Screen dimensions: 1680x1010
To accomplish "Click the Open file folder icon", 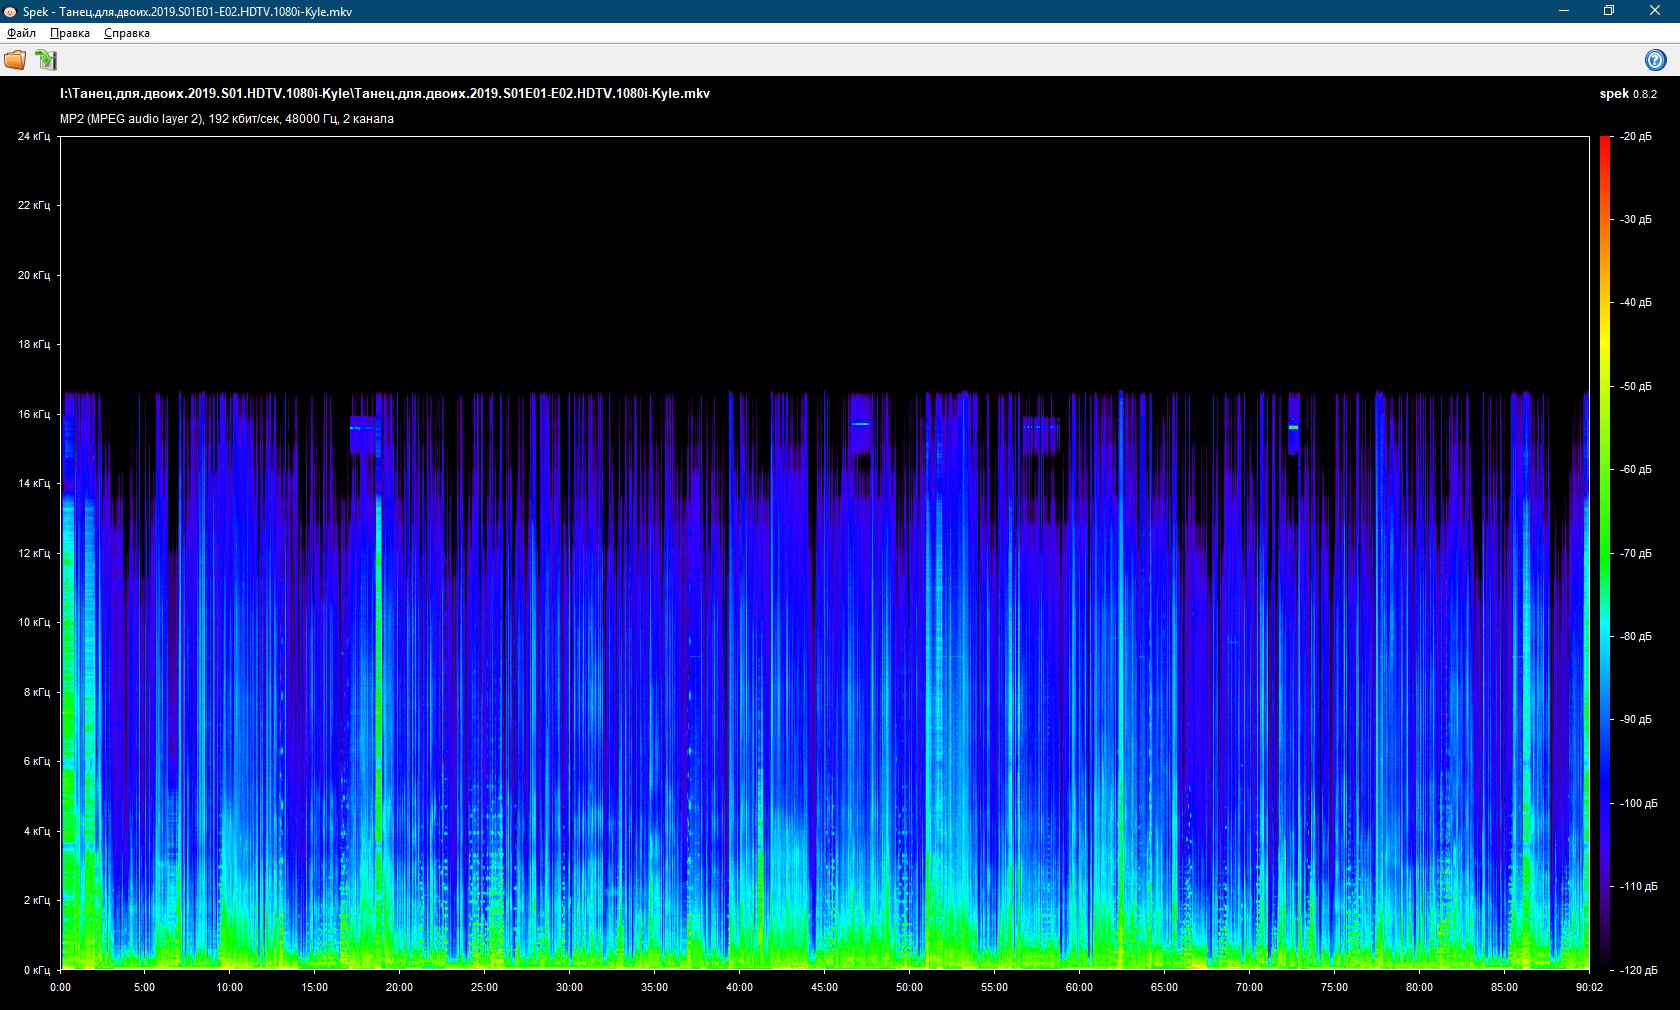I will coord(15,60).
